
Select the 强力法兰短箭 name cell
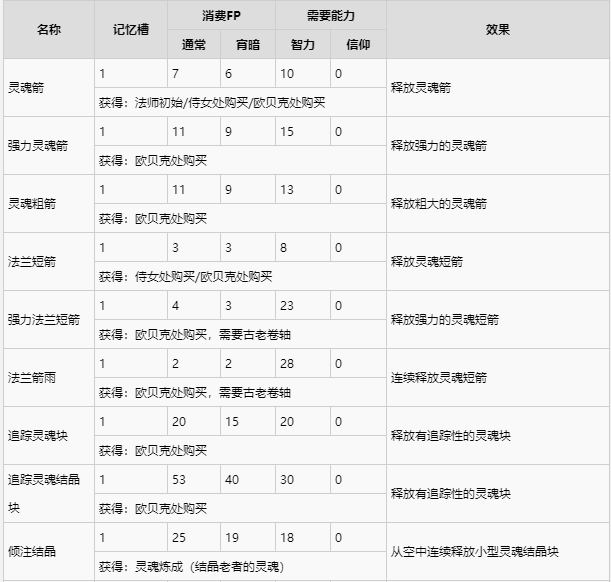(49, 320)
